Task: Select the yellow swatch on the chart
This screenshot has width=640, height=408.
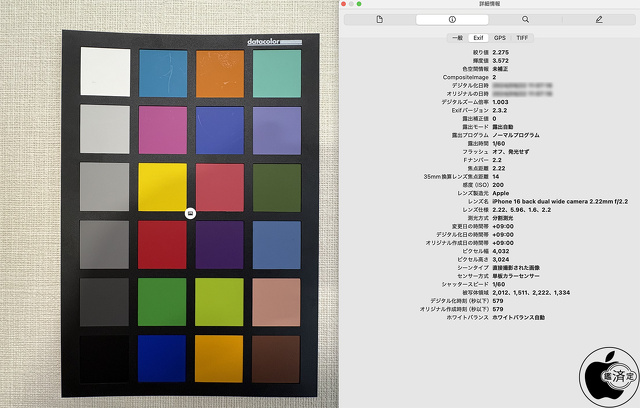Action: click(162, 187)
